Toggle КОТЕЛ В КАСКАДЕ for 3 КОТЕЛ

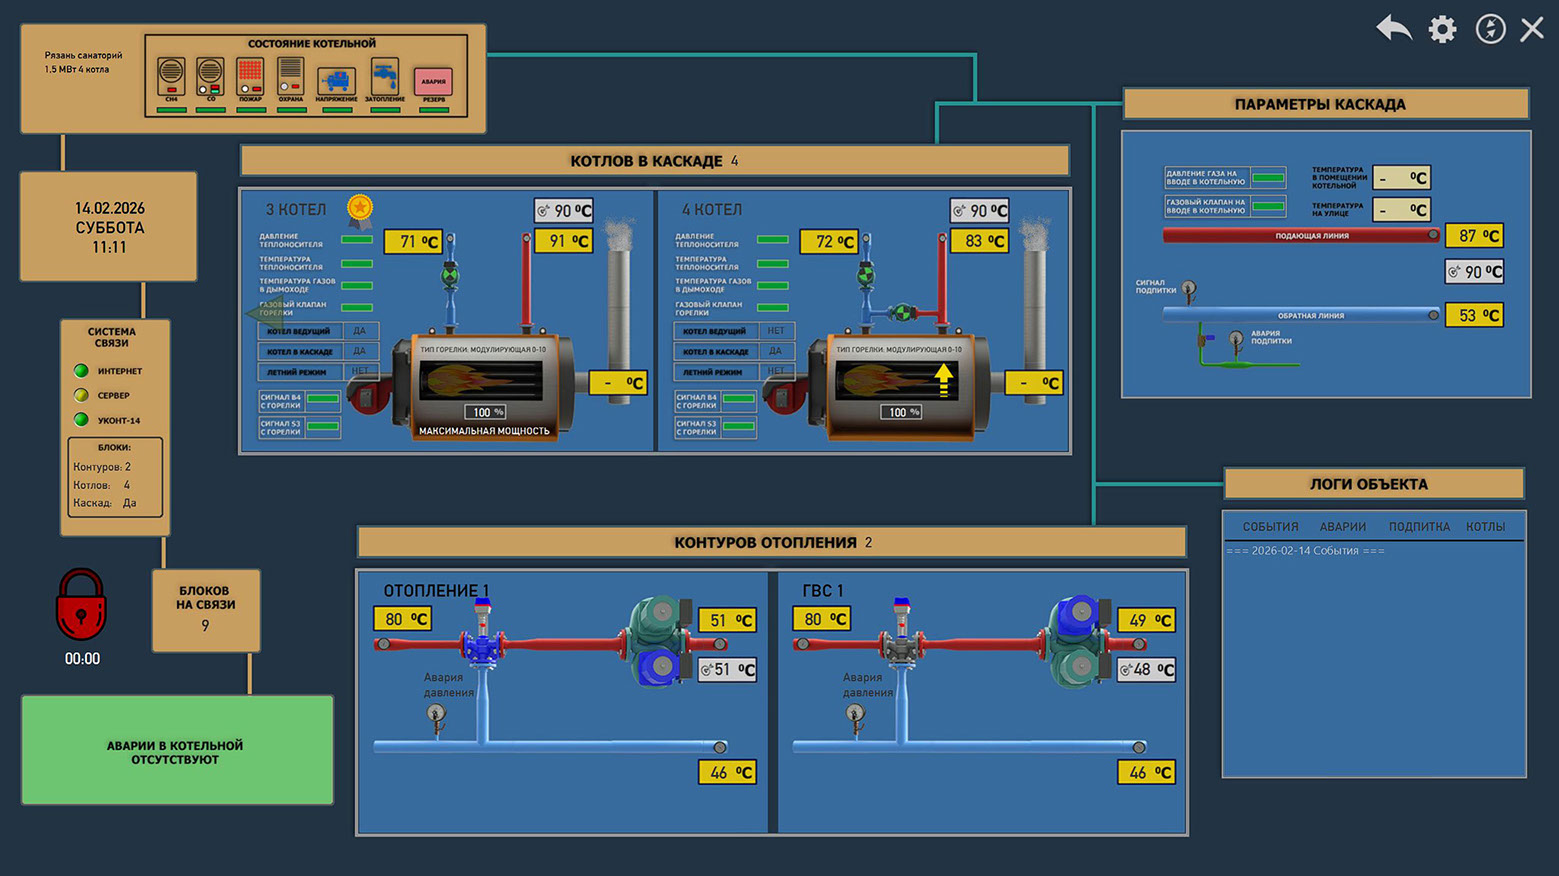pos(359,351)
